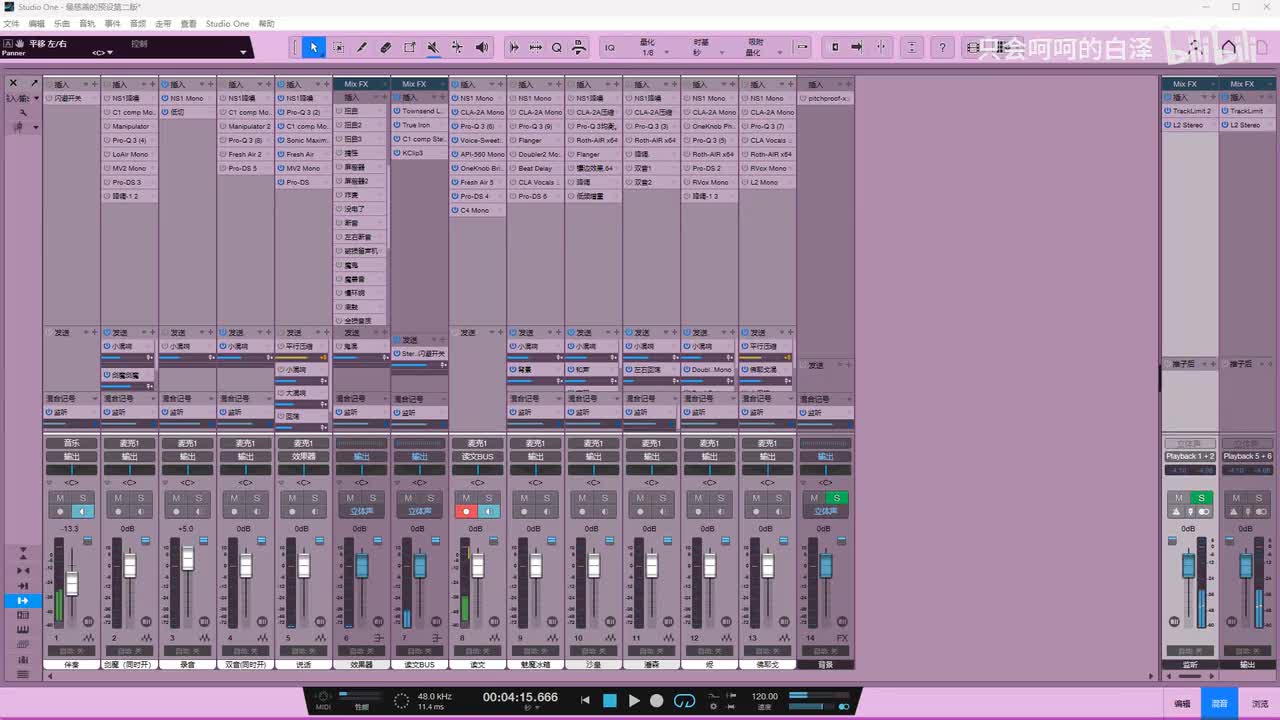Open the help question mark button
The image size is (1280, 720).
(942, 47)
